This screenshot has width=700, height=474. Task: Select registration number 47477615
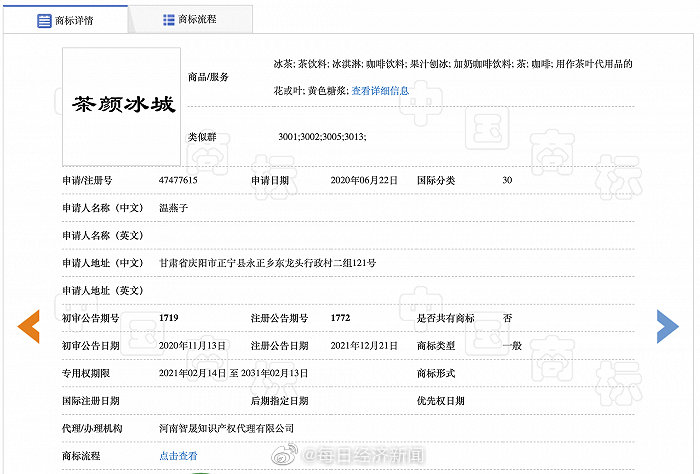tap(178, 180)
